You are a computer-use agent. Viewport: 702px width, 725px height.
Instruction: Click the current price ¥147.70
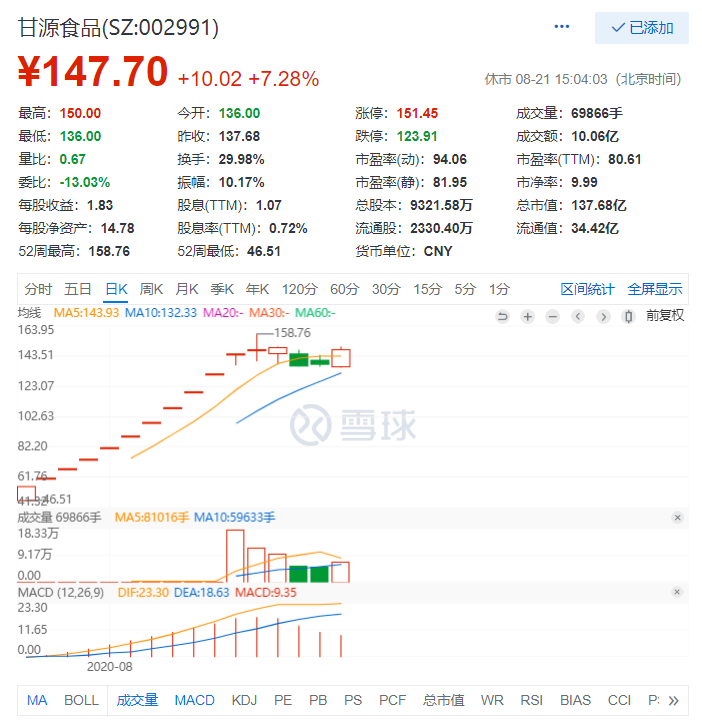click(92, 71)
